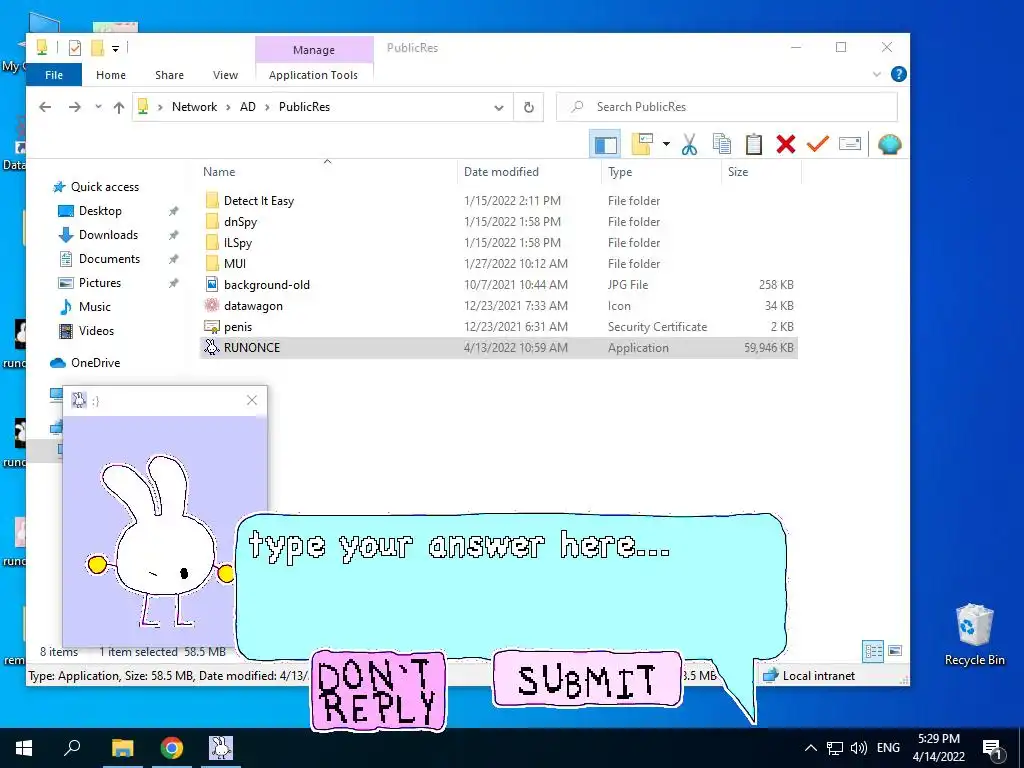Expand the folder options dropdown arrow
The width and height of the screenshot is (1024, 768).
pos(666,144)
